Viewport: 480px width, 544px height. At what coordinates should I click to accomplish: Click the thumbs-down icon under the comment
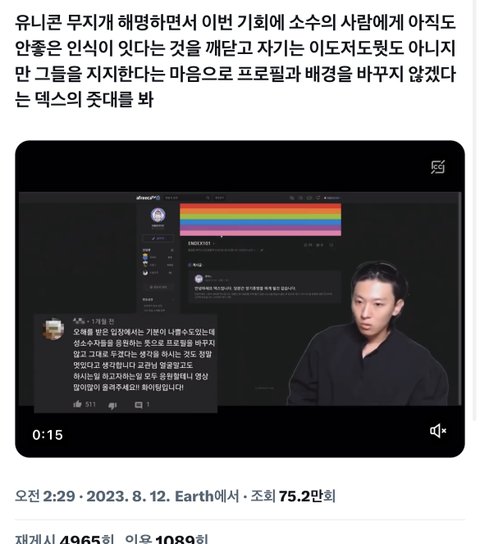(112, 405)
